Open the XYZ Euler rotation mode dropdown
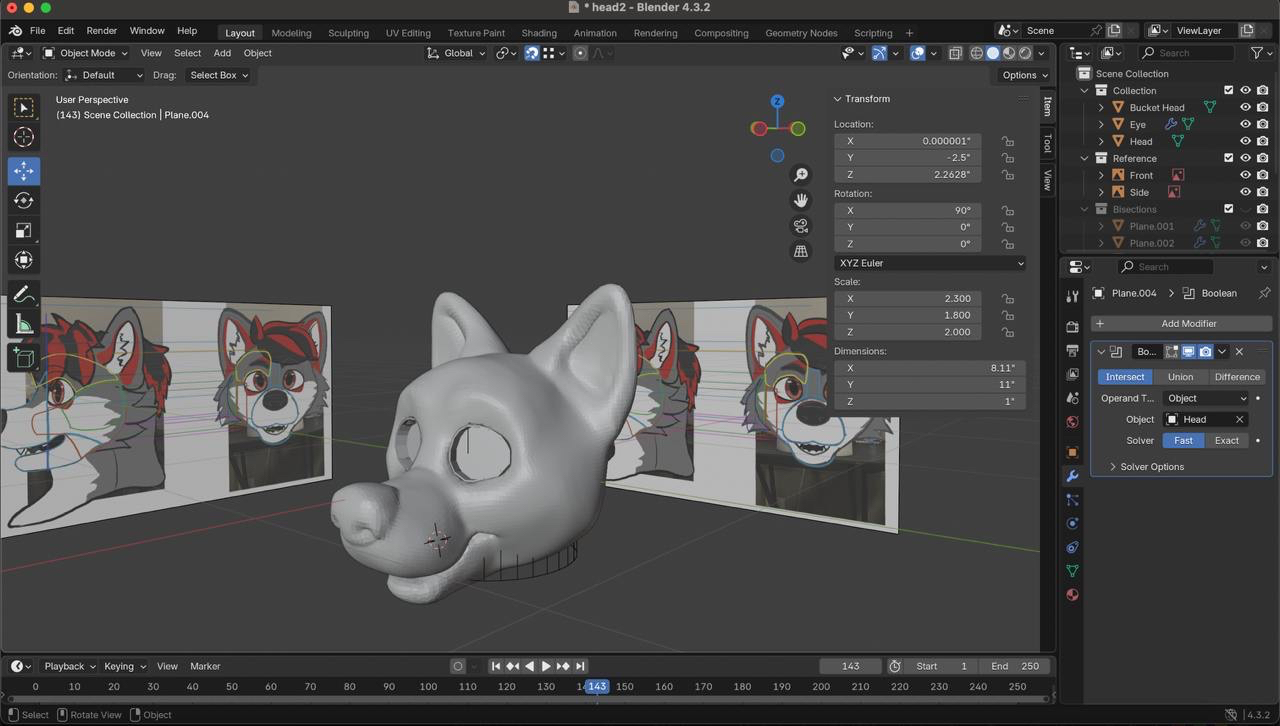The width and height of the screenshot is (1280, 726). click(x=930, y=263)
